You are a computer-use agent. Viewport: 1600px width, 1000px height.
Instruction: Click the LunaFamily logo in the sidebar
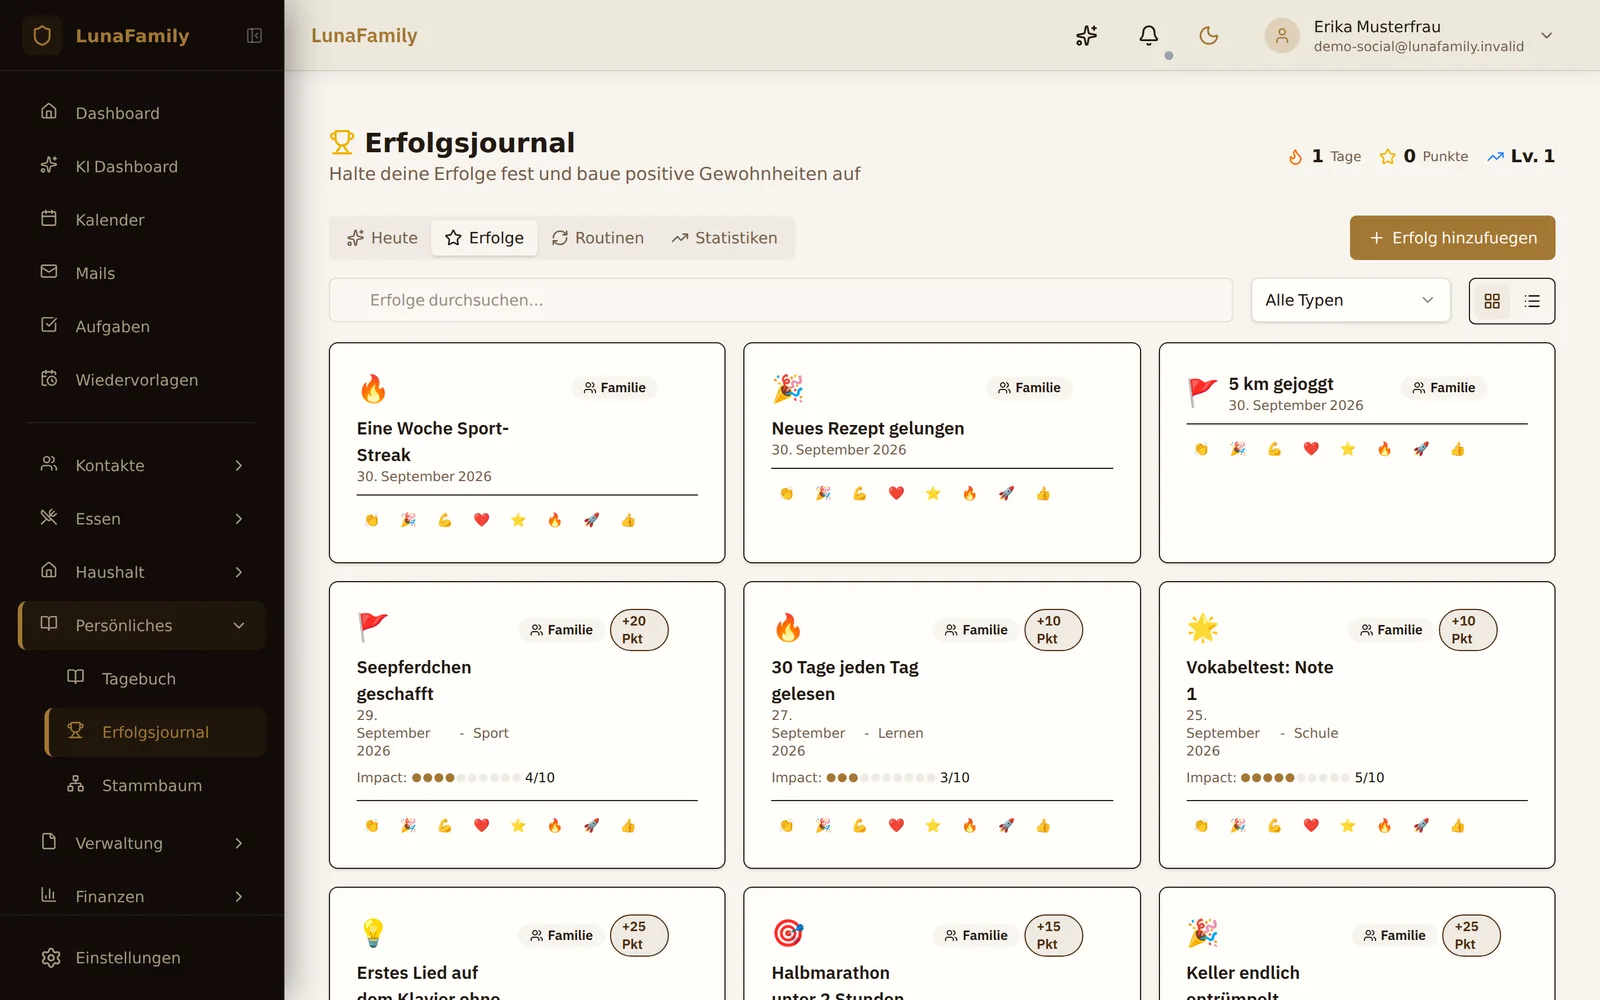(107, 36)
